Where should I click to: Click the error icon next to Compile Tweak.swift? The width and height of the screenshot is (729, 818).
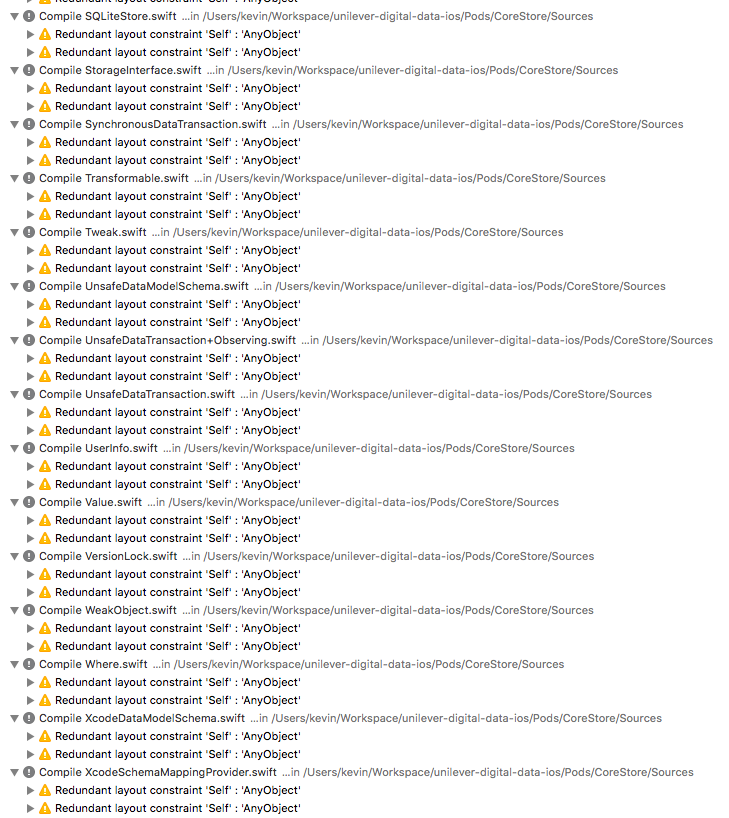click(29, 232)
